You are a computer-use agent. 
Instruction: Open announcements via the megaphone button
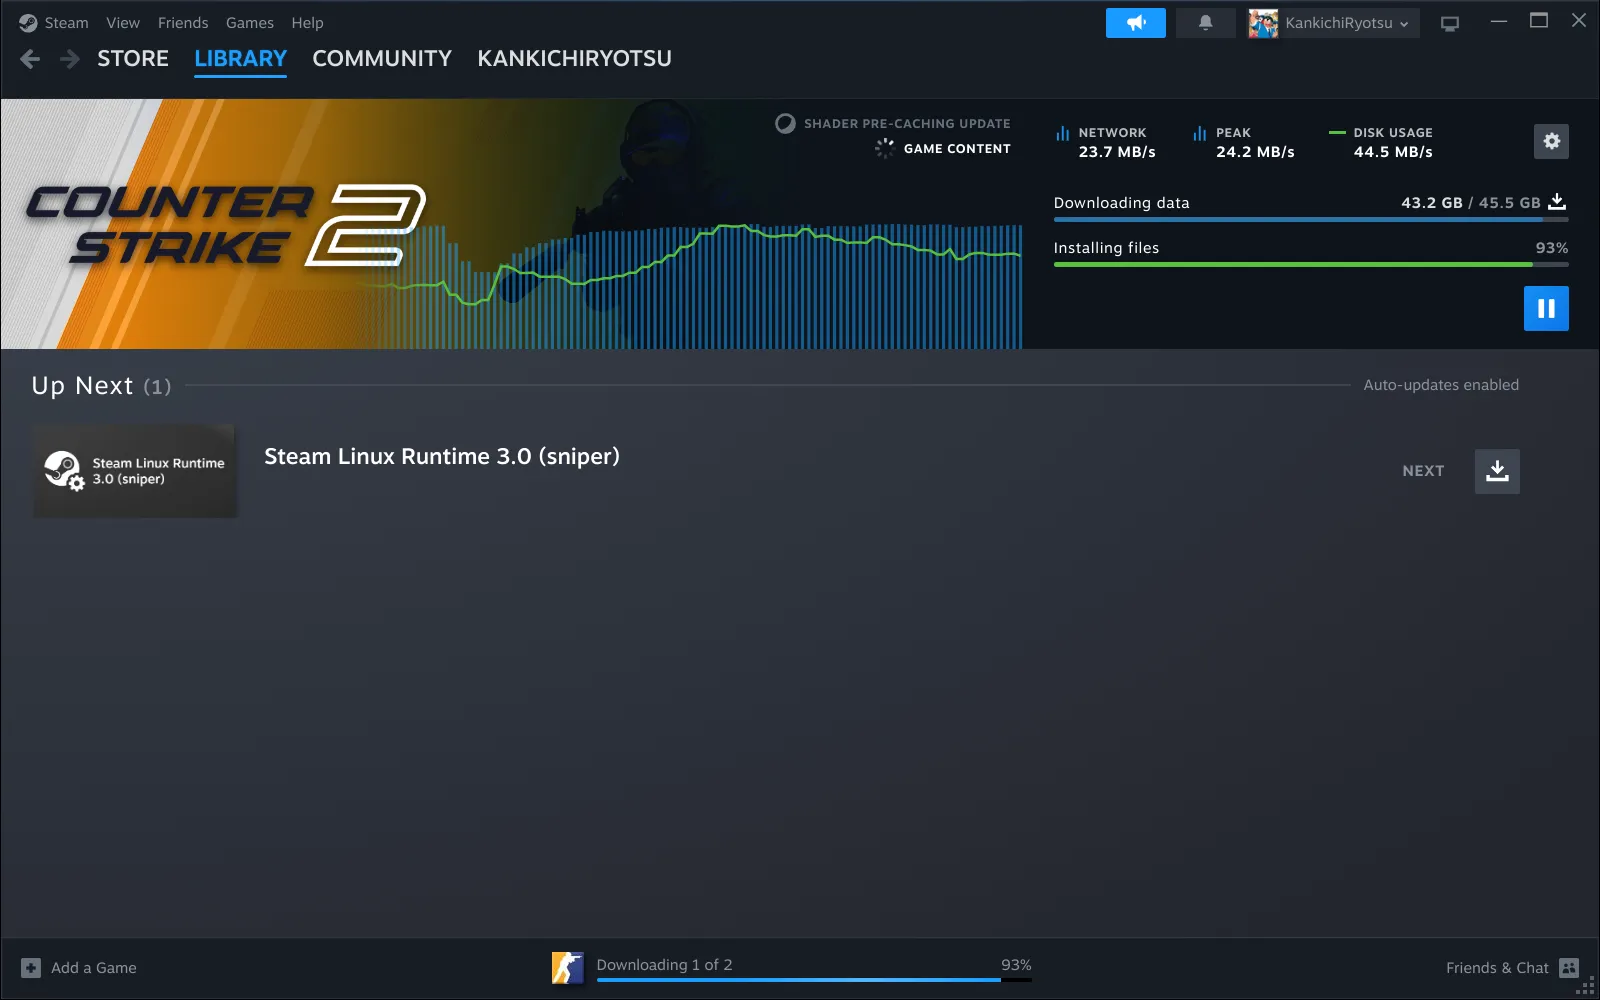1136,23
